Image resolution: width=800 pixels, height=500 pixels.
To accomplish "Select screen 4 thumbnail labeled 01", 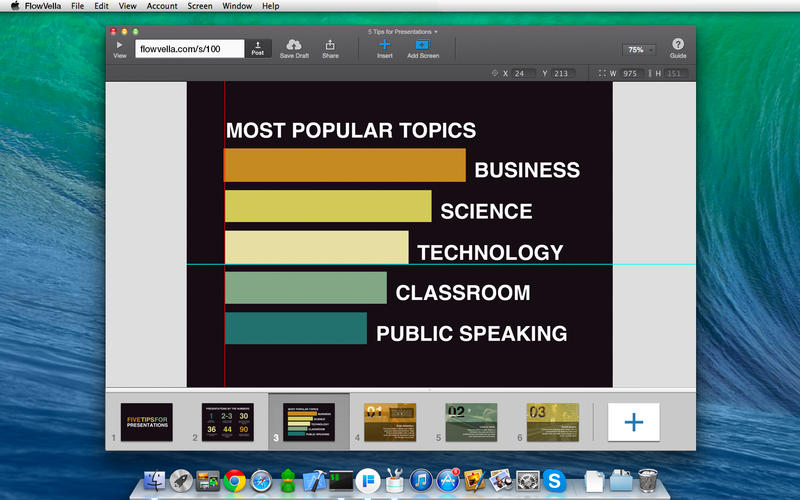I will (x=390, y=422).
